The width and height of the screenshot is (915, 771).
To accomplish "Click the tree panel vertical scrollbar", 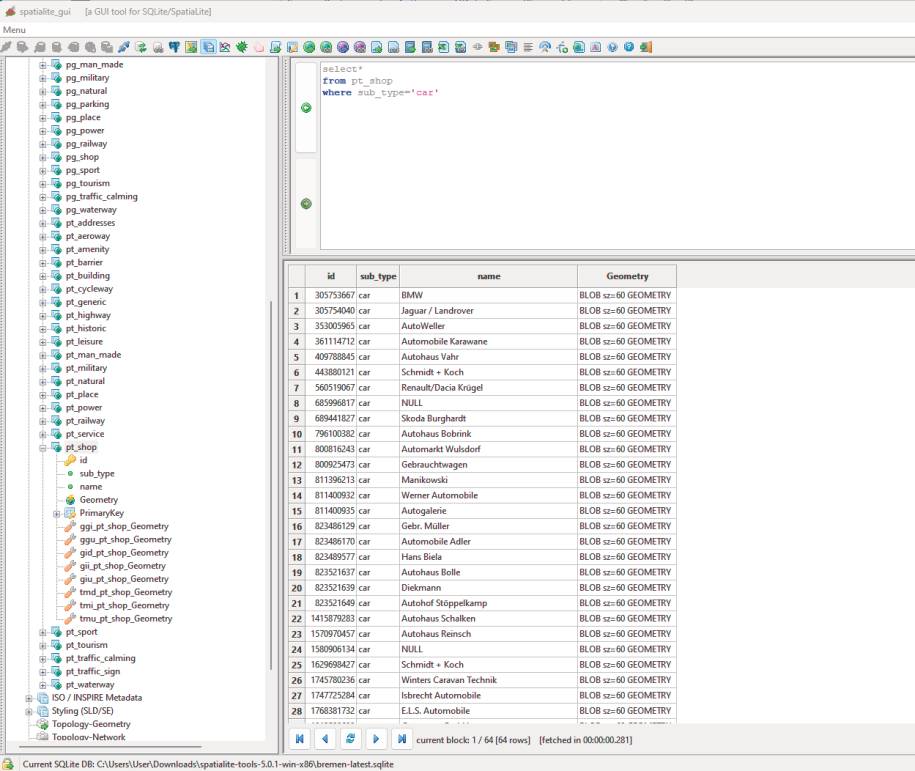I will pyautogui.click(x=271, y=484).
